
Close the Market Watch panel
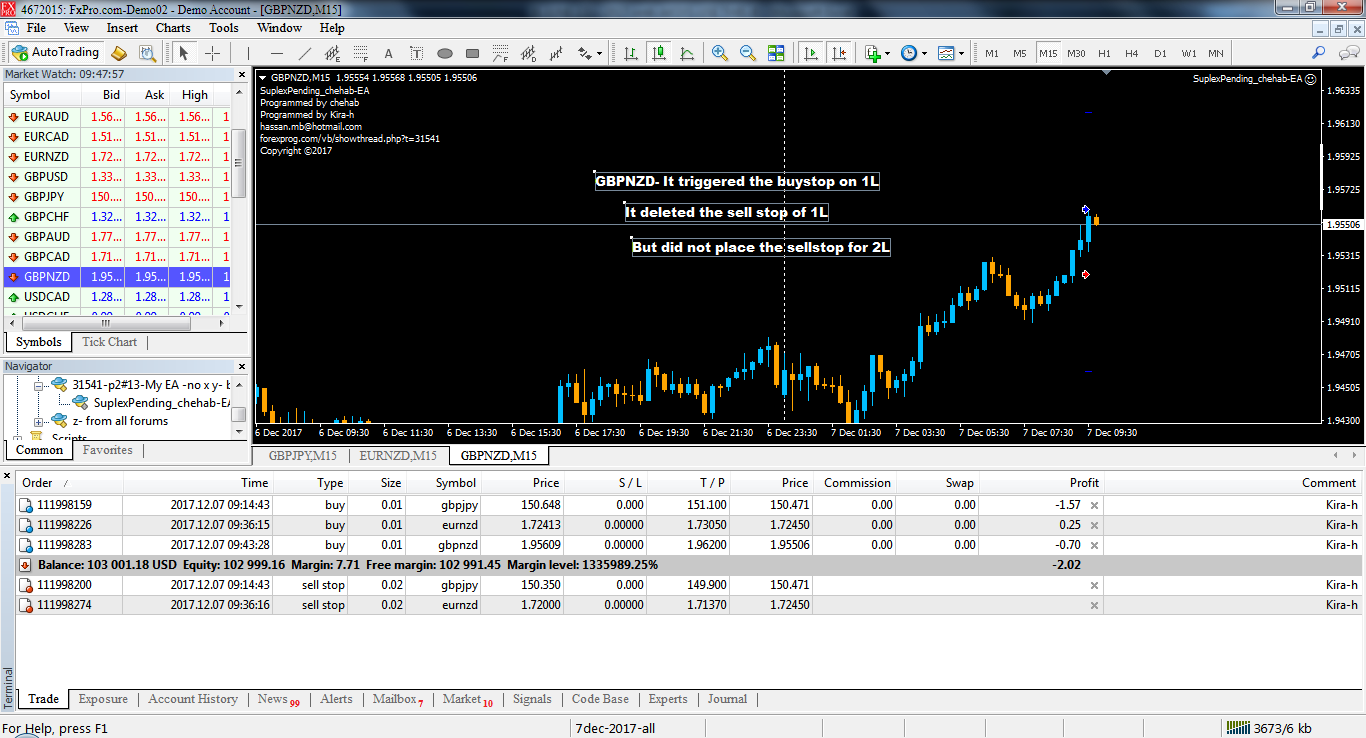click(241, 74)
